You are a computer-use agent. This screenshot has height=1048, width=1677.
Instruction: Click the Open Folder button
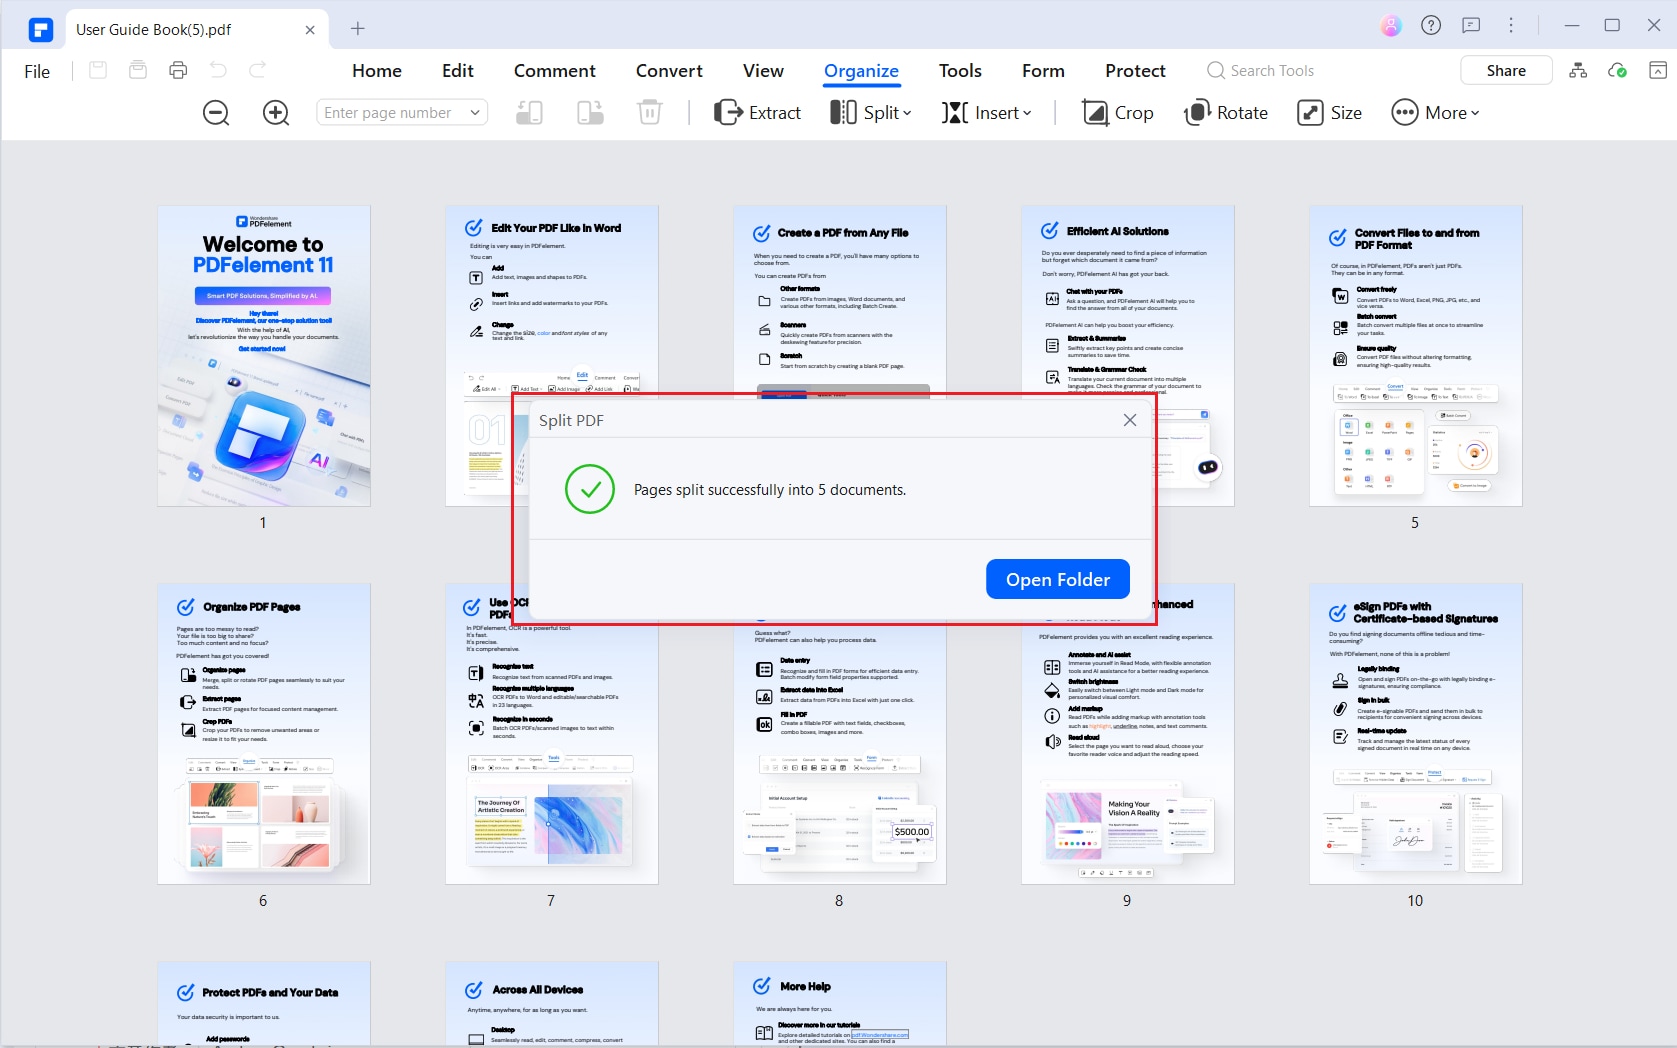point(1058,579)
